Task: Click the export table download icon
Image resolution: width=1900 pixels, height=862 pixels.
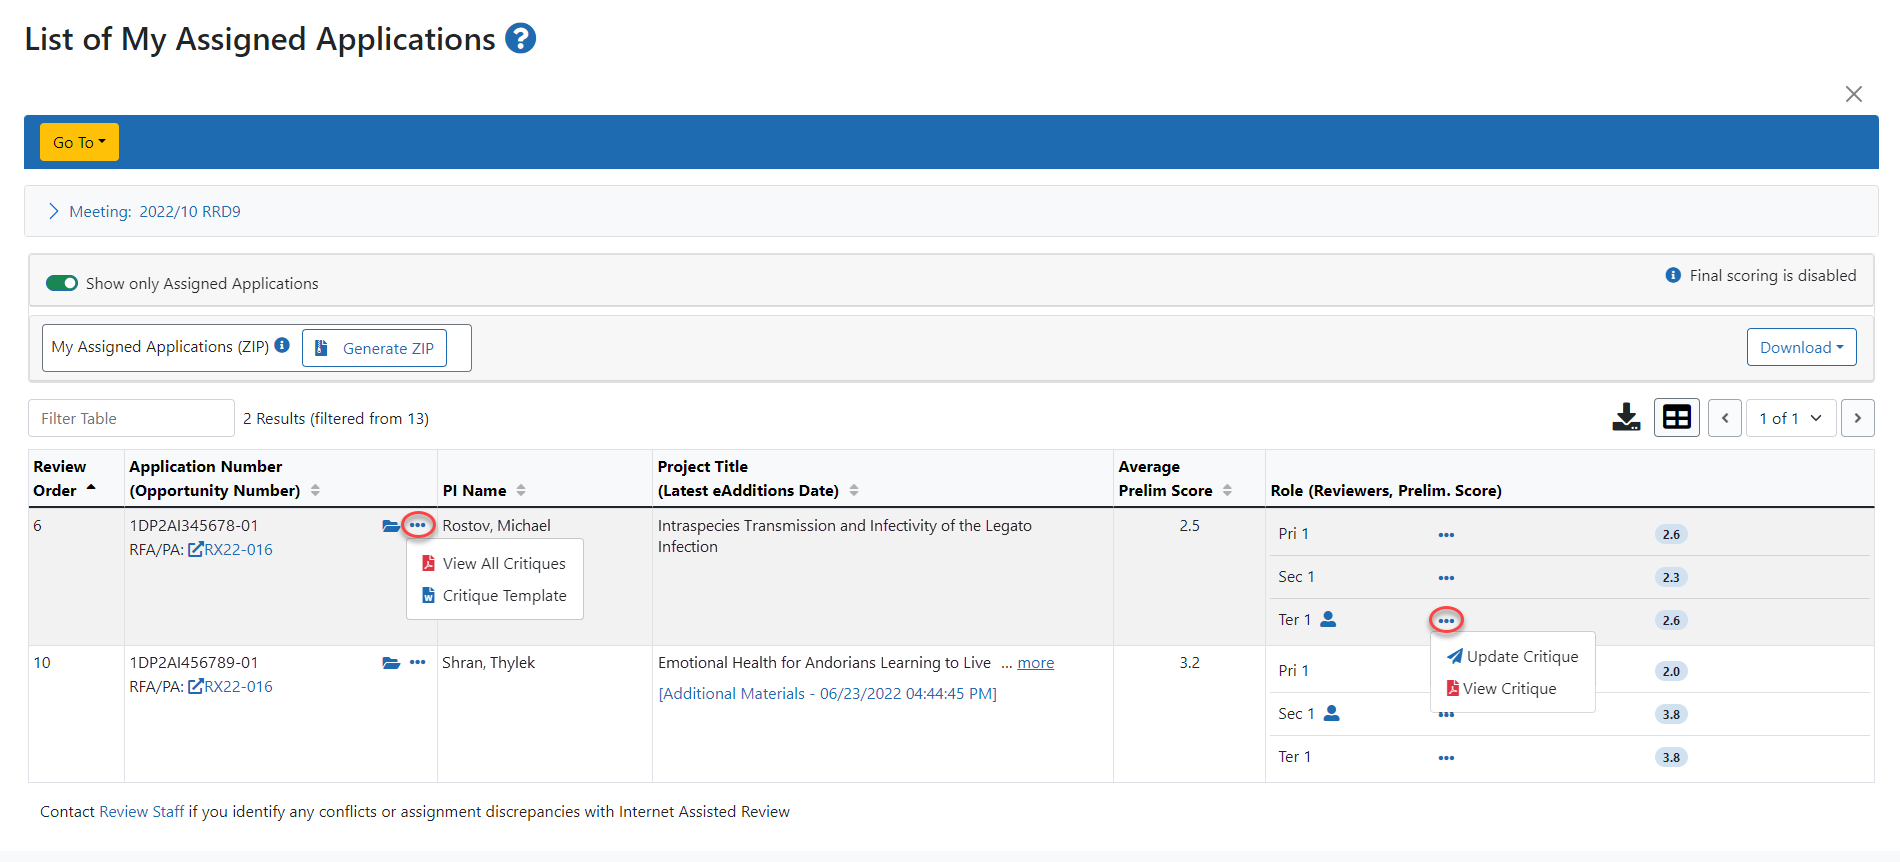Action: coord(1626,417)
